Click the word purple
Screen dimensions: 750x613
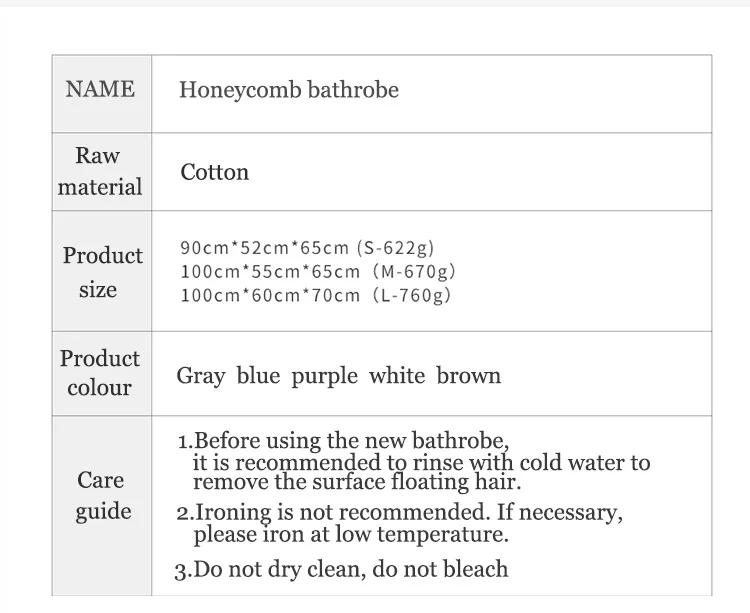(x=324, y=376)
